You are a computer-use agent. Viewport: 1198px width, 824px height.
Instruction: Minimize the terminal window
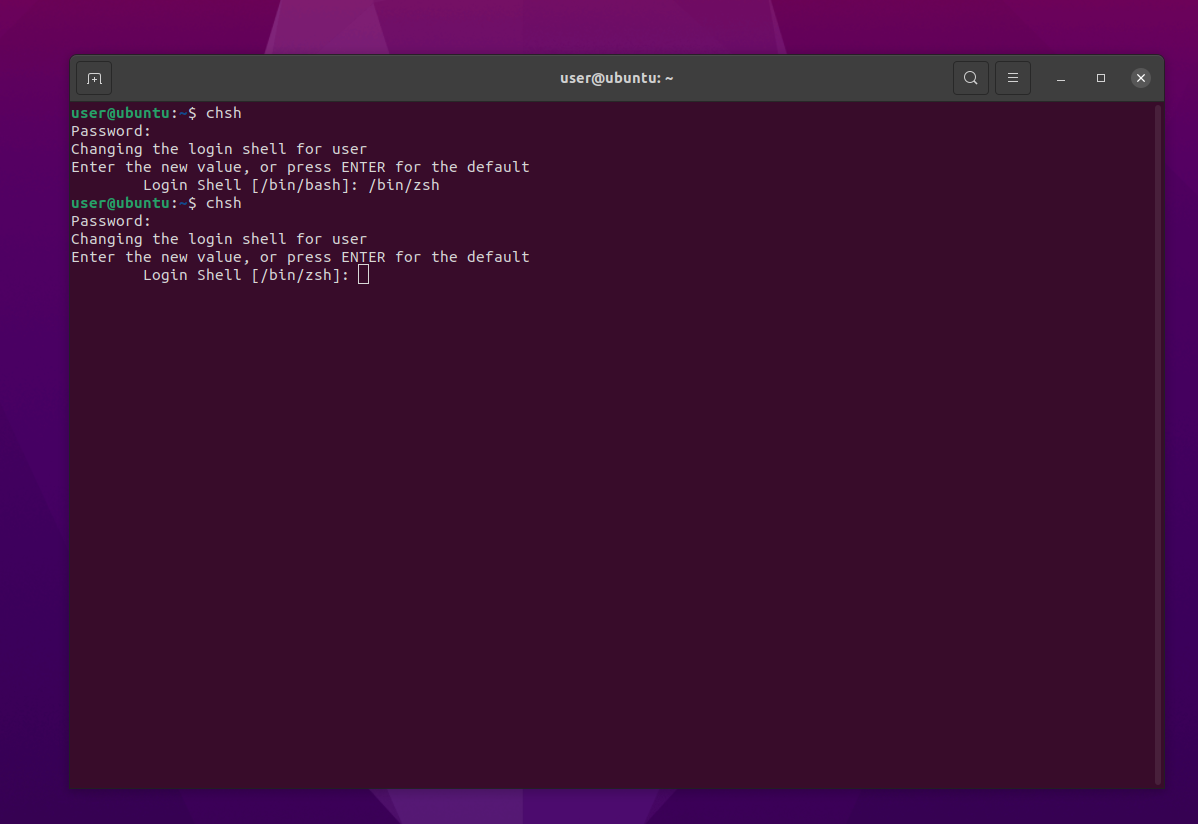pos(1061,78)
